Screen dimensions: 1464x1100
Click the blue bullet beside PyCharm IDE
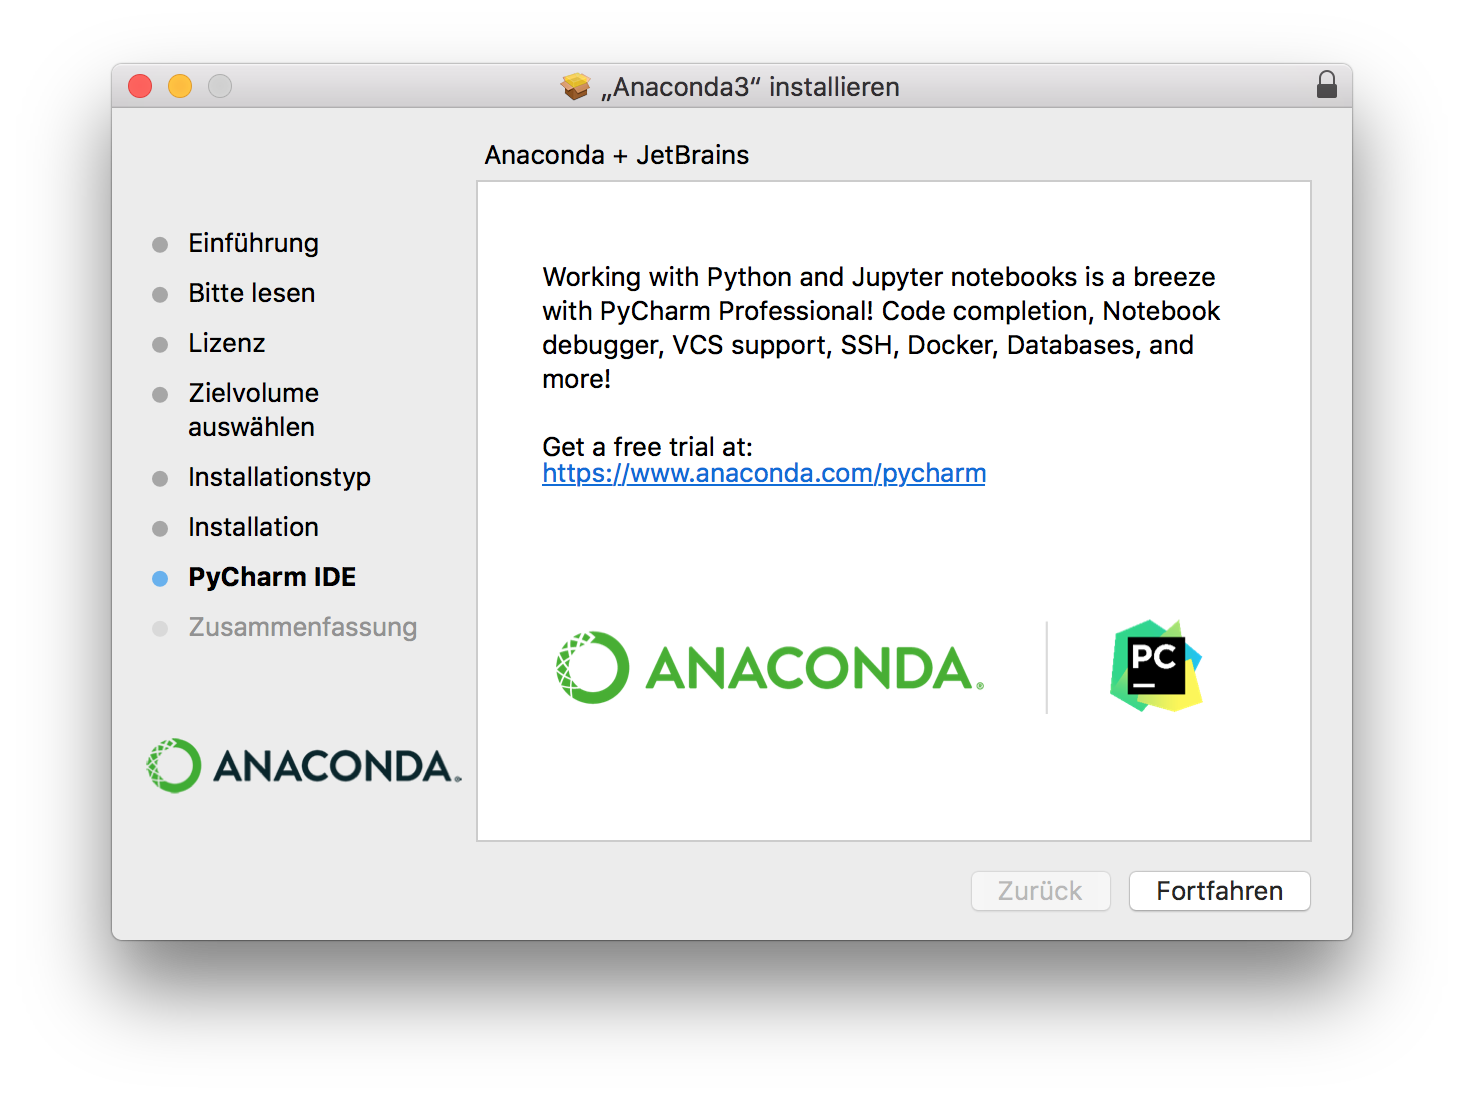(160, 579)
